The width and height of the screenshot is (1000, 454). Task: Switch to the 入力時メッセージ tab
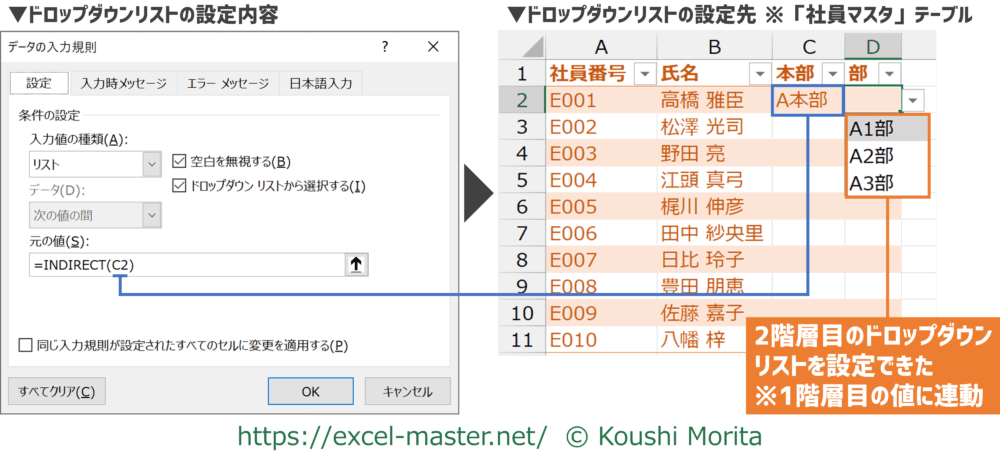[125, 84]
